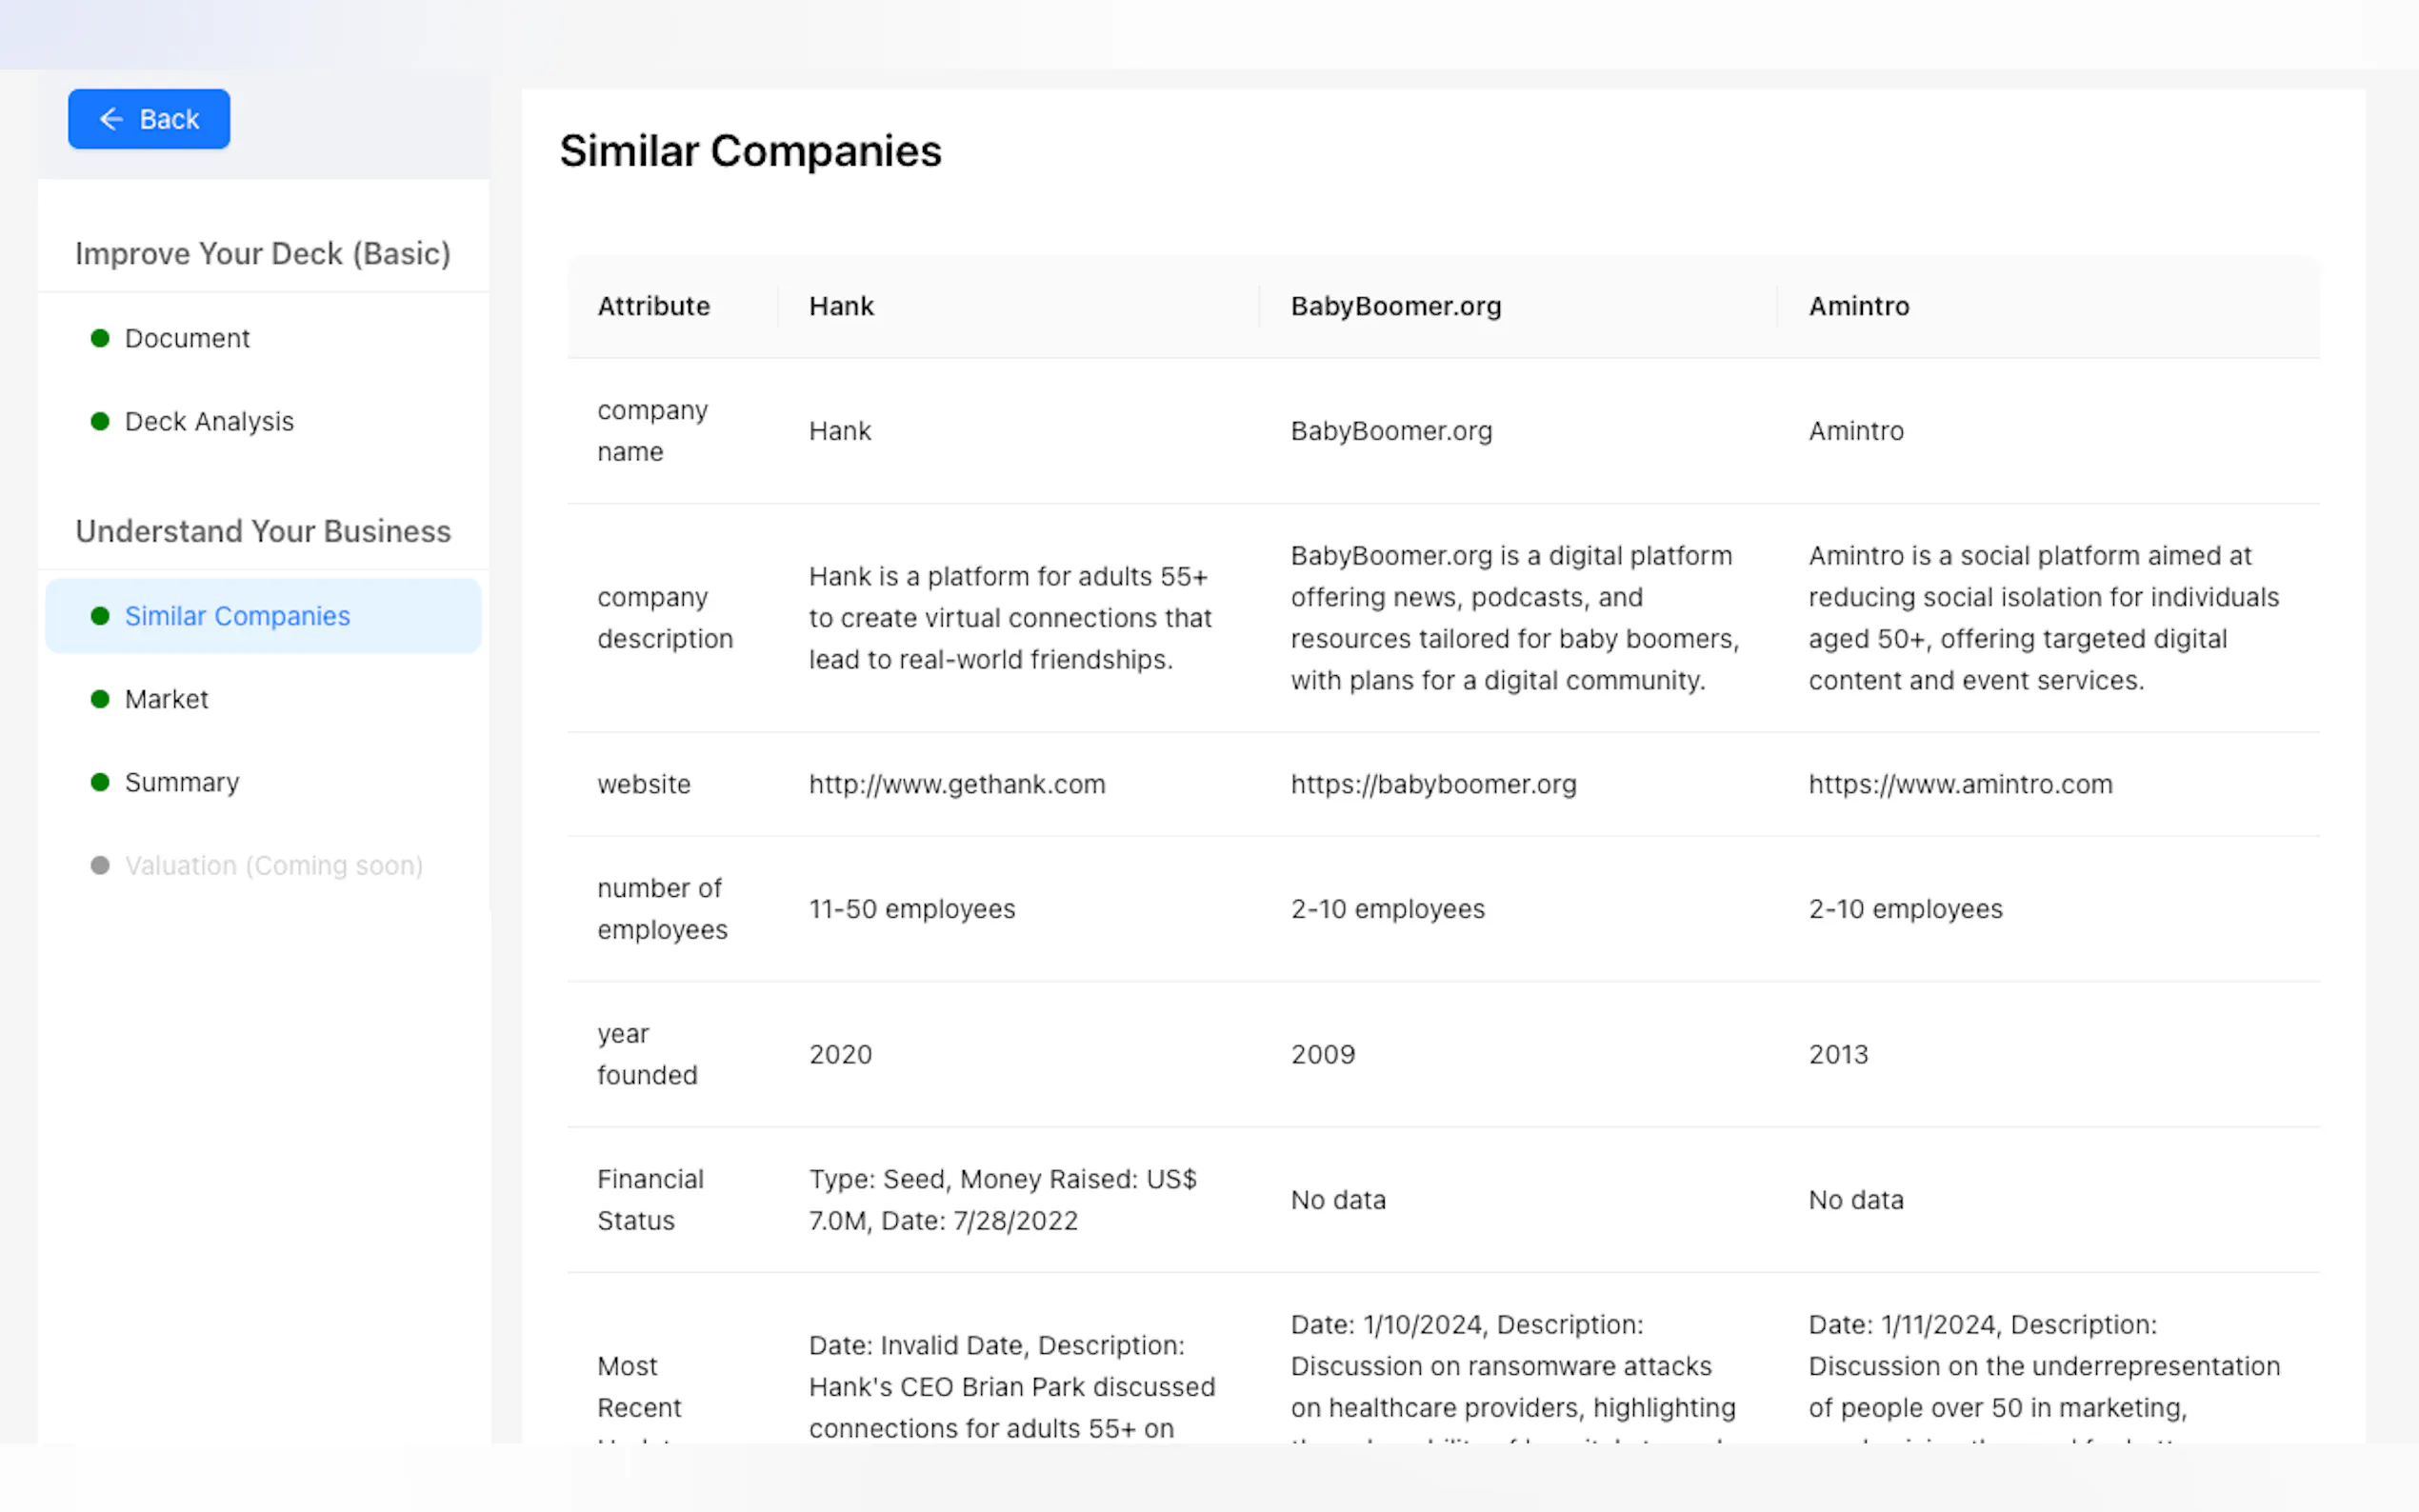This screenshot has height=1512, width=2419.
Task: Open the Document section
Action: (x=187, y=338)
